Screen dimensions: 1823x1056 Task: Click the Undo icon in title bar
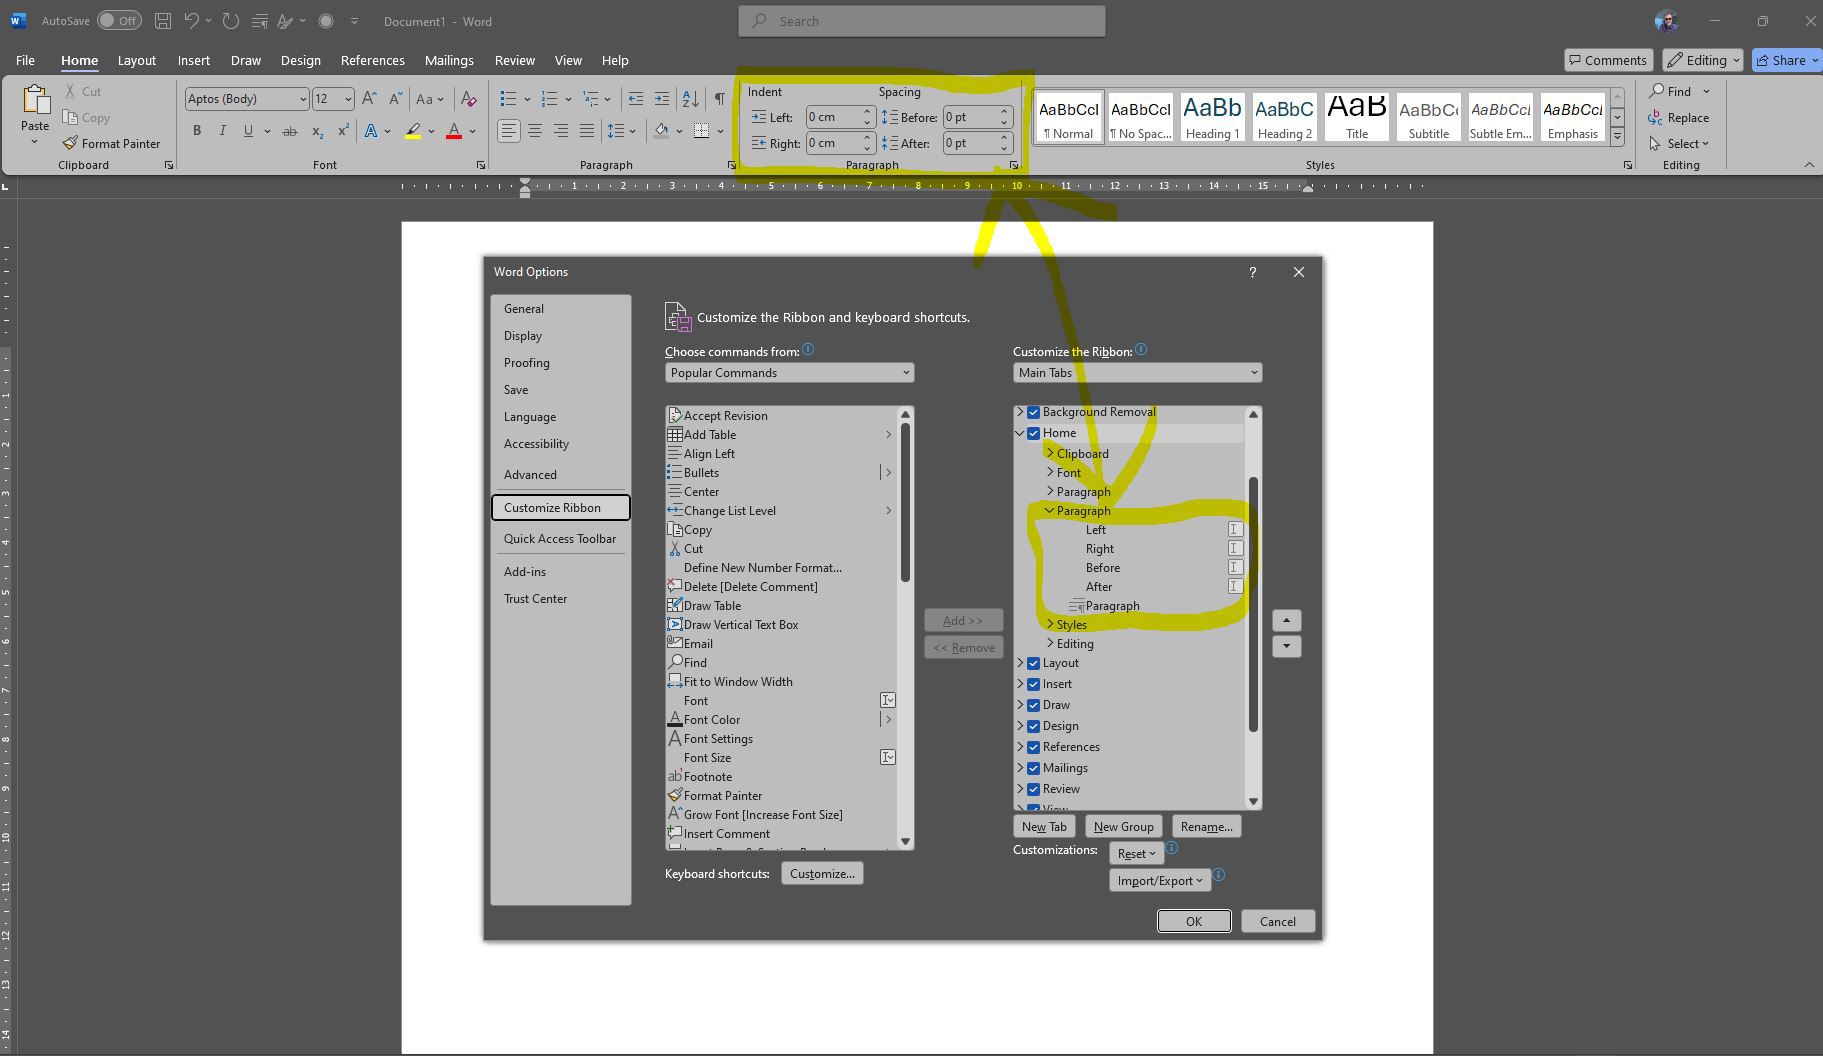coord(192,20)
